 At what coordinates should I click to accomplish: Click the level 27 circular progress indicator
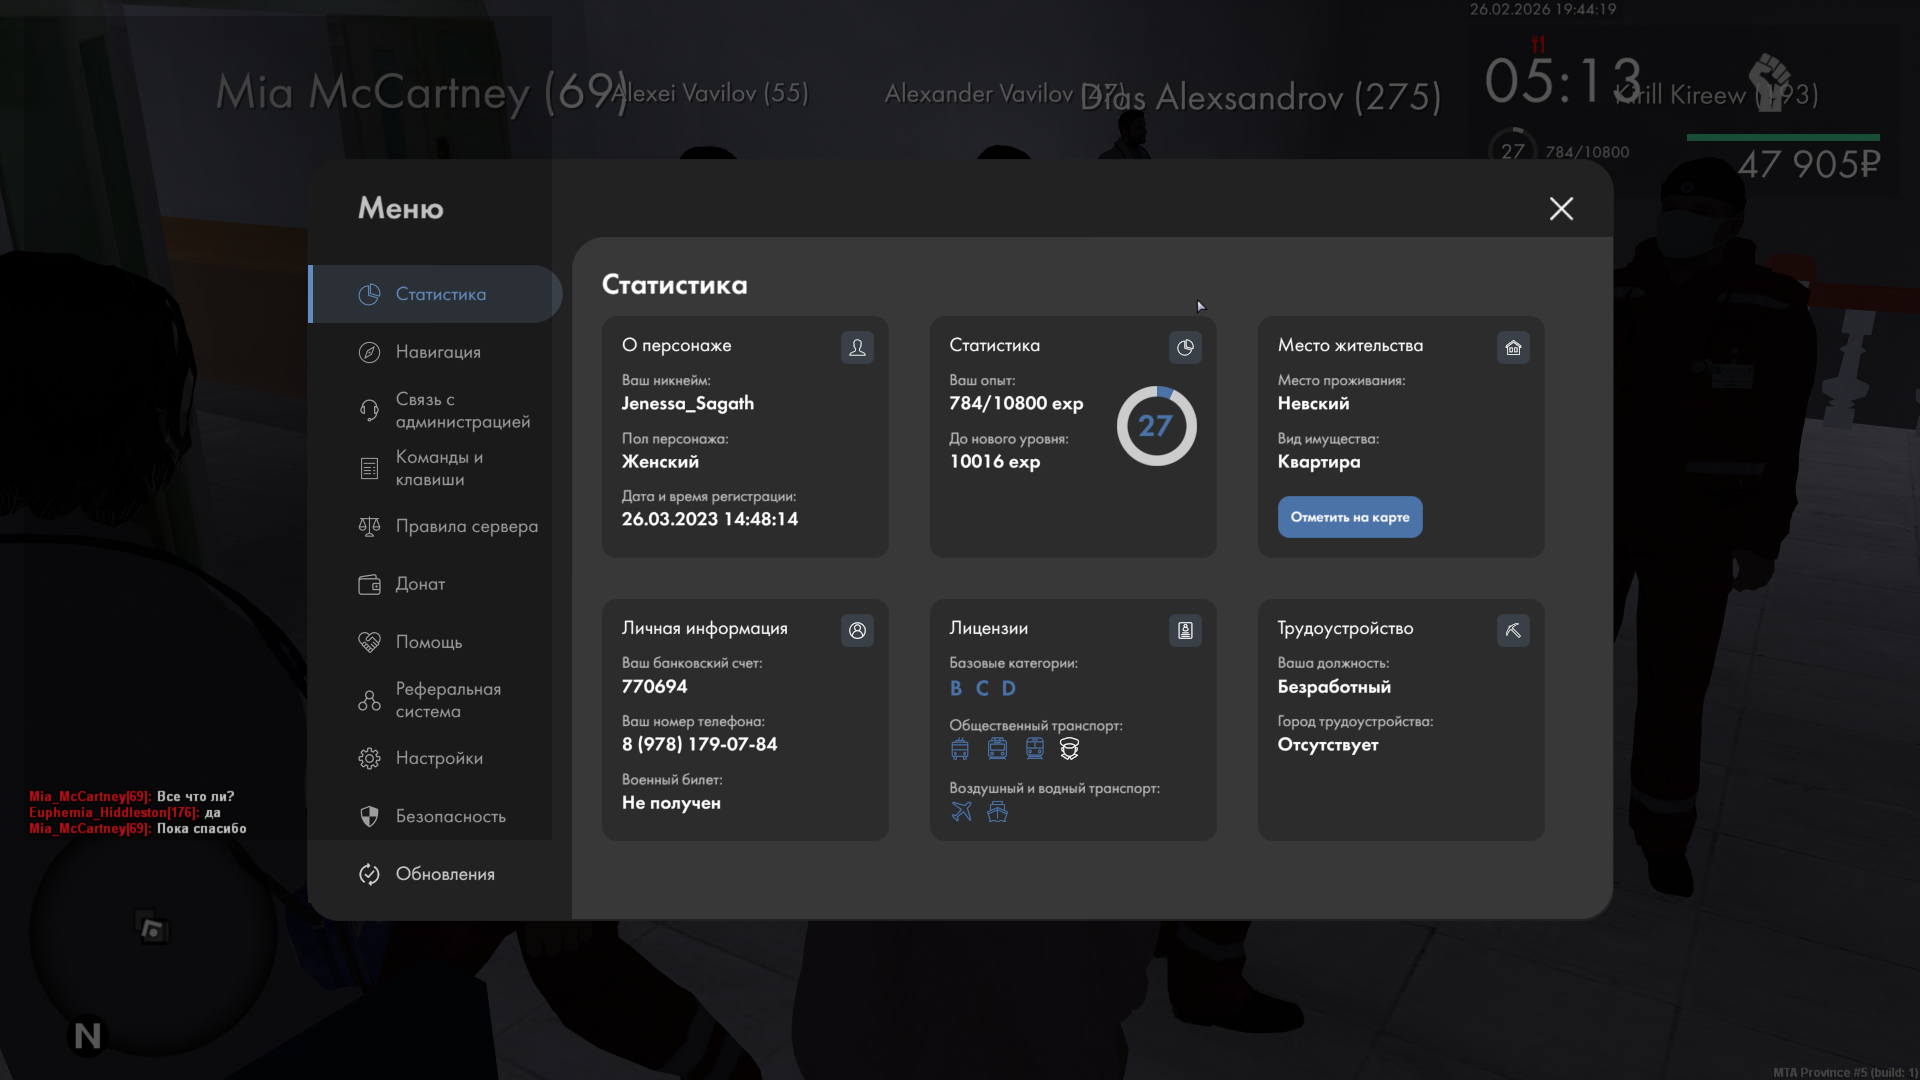(x=1156, y=426)
